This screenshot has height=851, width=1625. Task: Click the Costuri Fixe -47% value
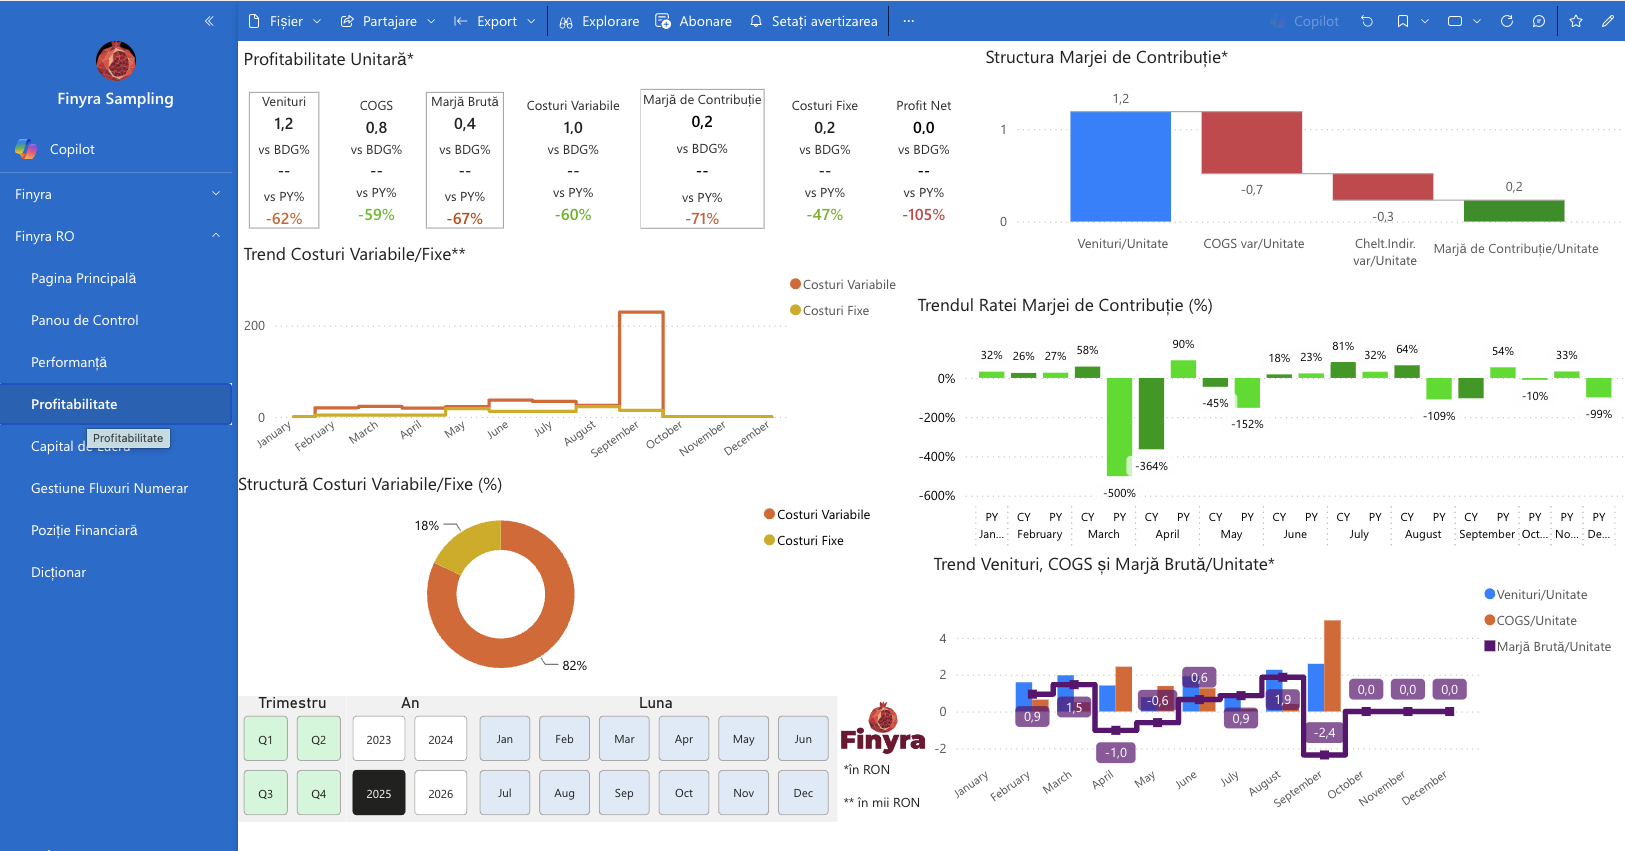(824, 215)
